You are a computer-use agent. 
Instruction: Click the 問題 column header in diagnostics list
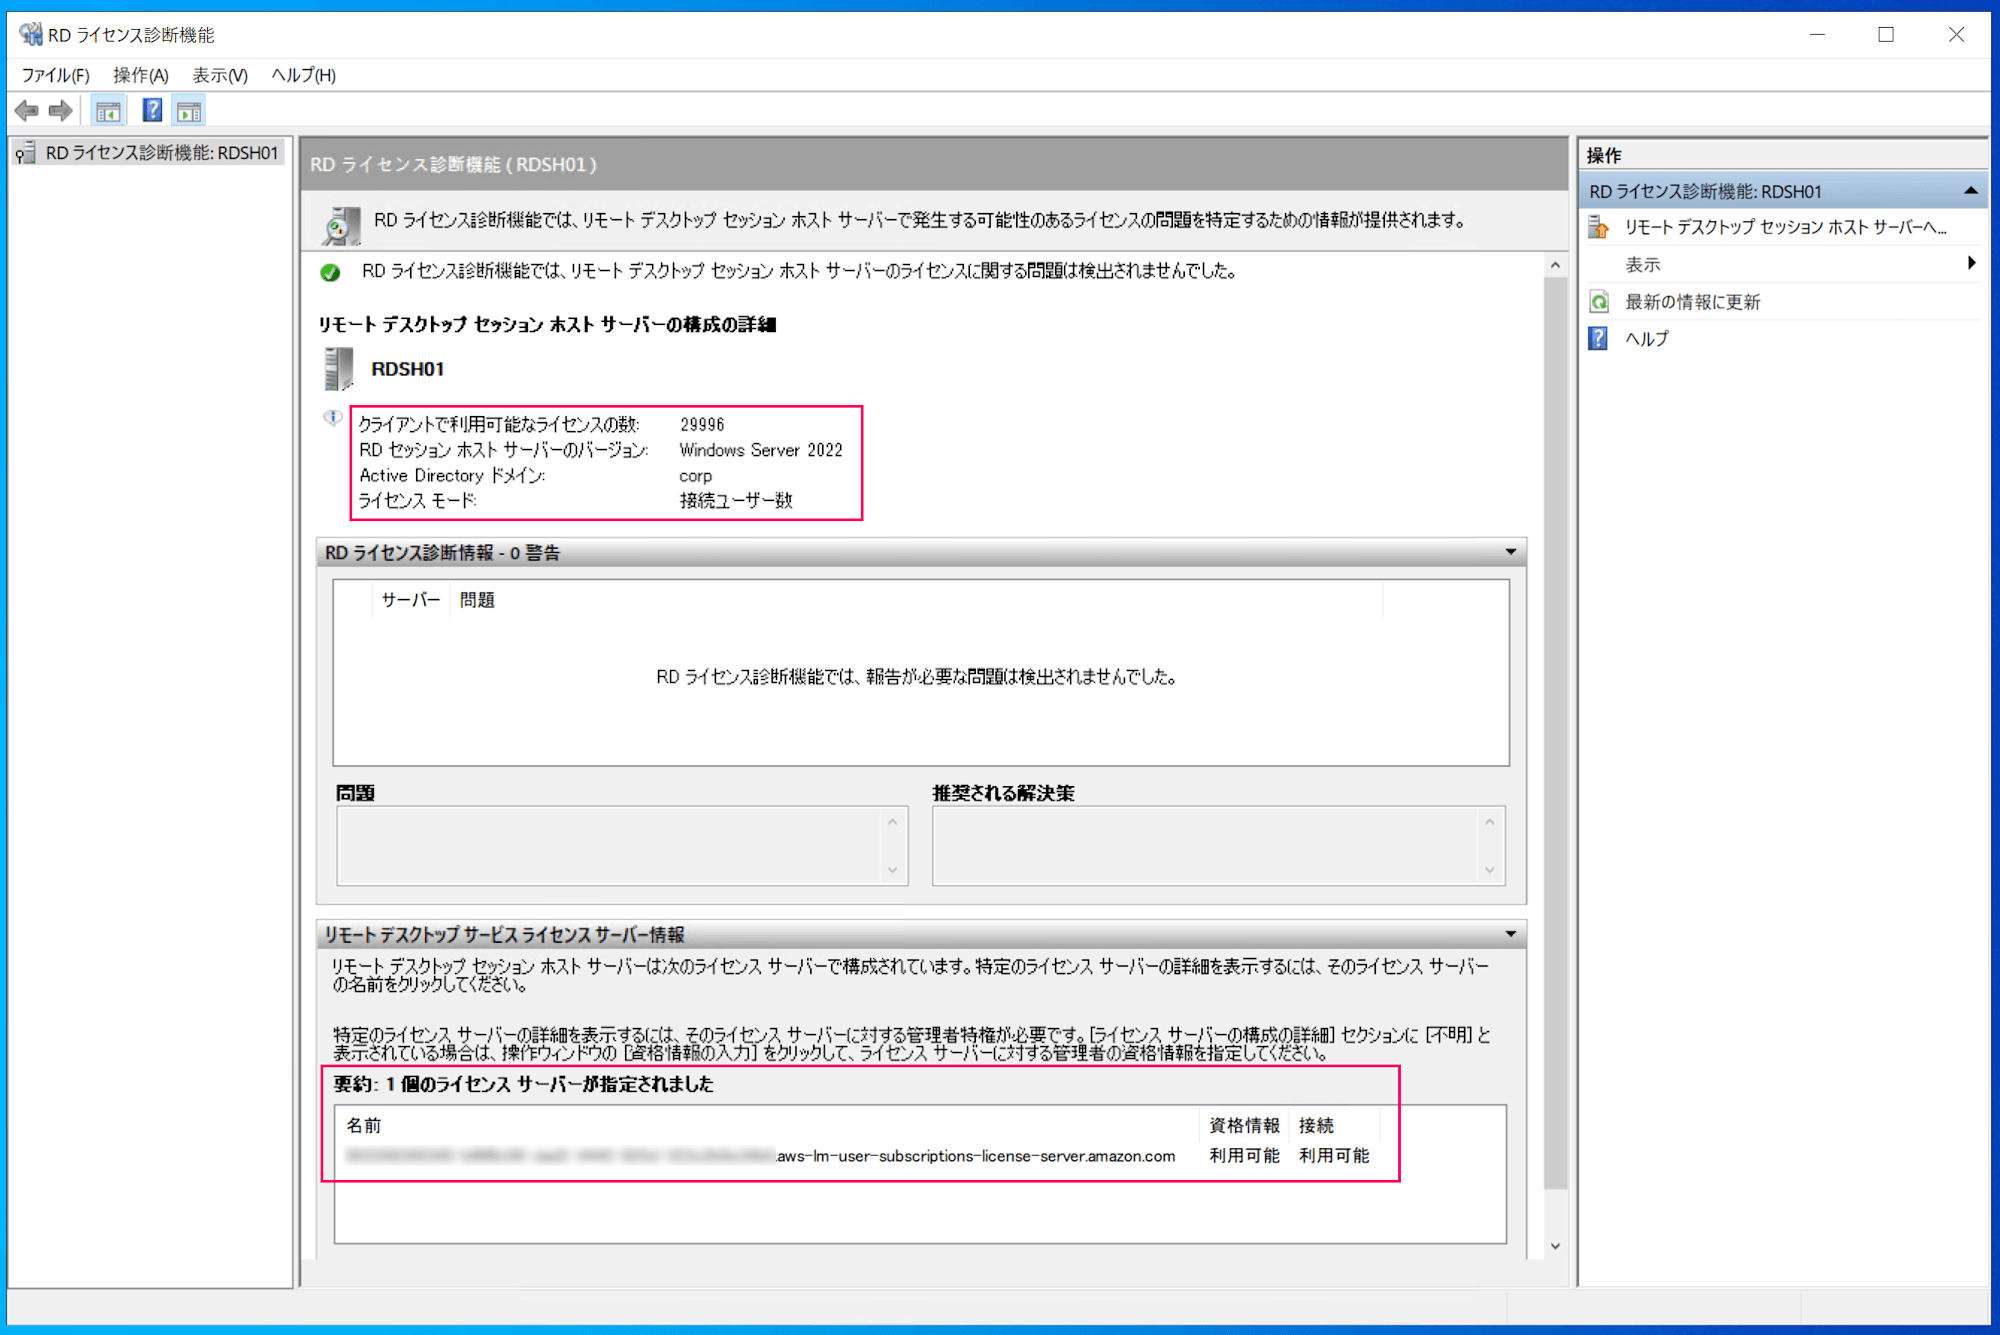click(477, 600)
